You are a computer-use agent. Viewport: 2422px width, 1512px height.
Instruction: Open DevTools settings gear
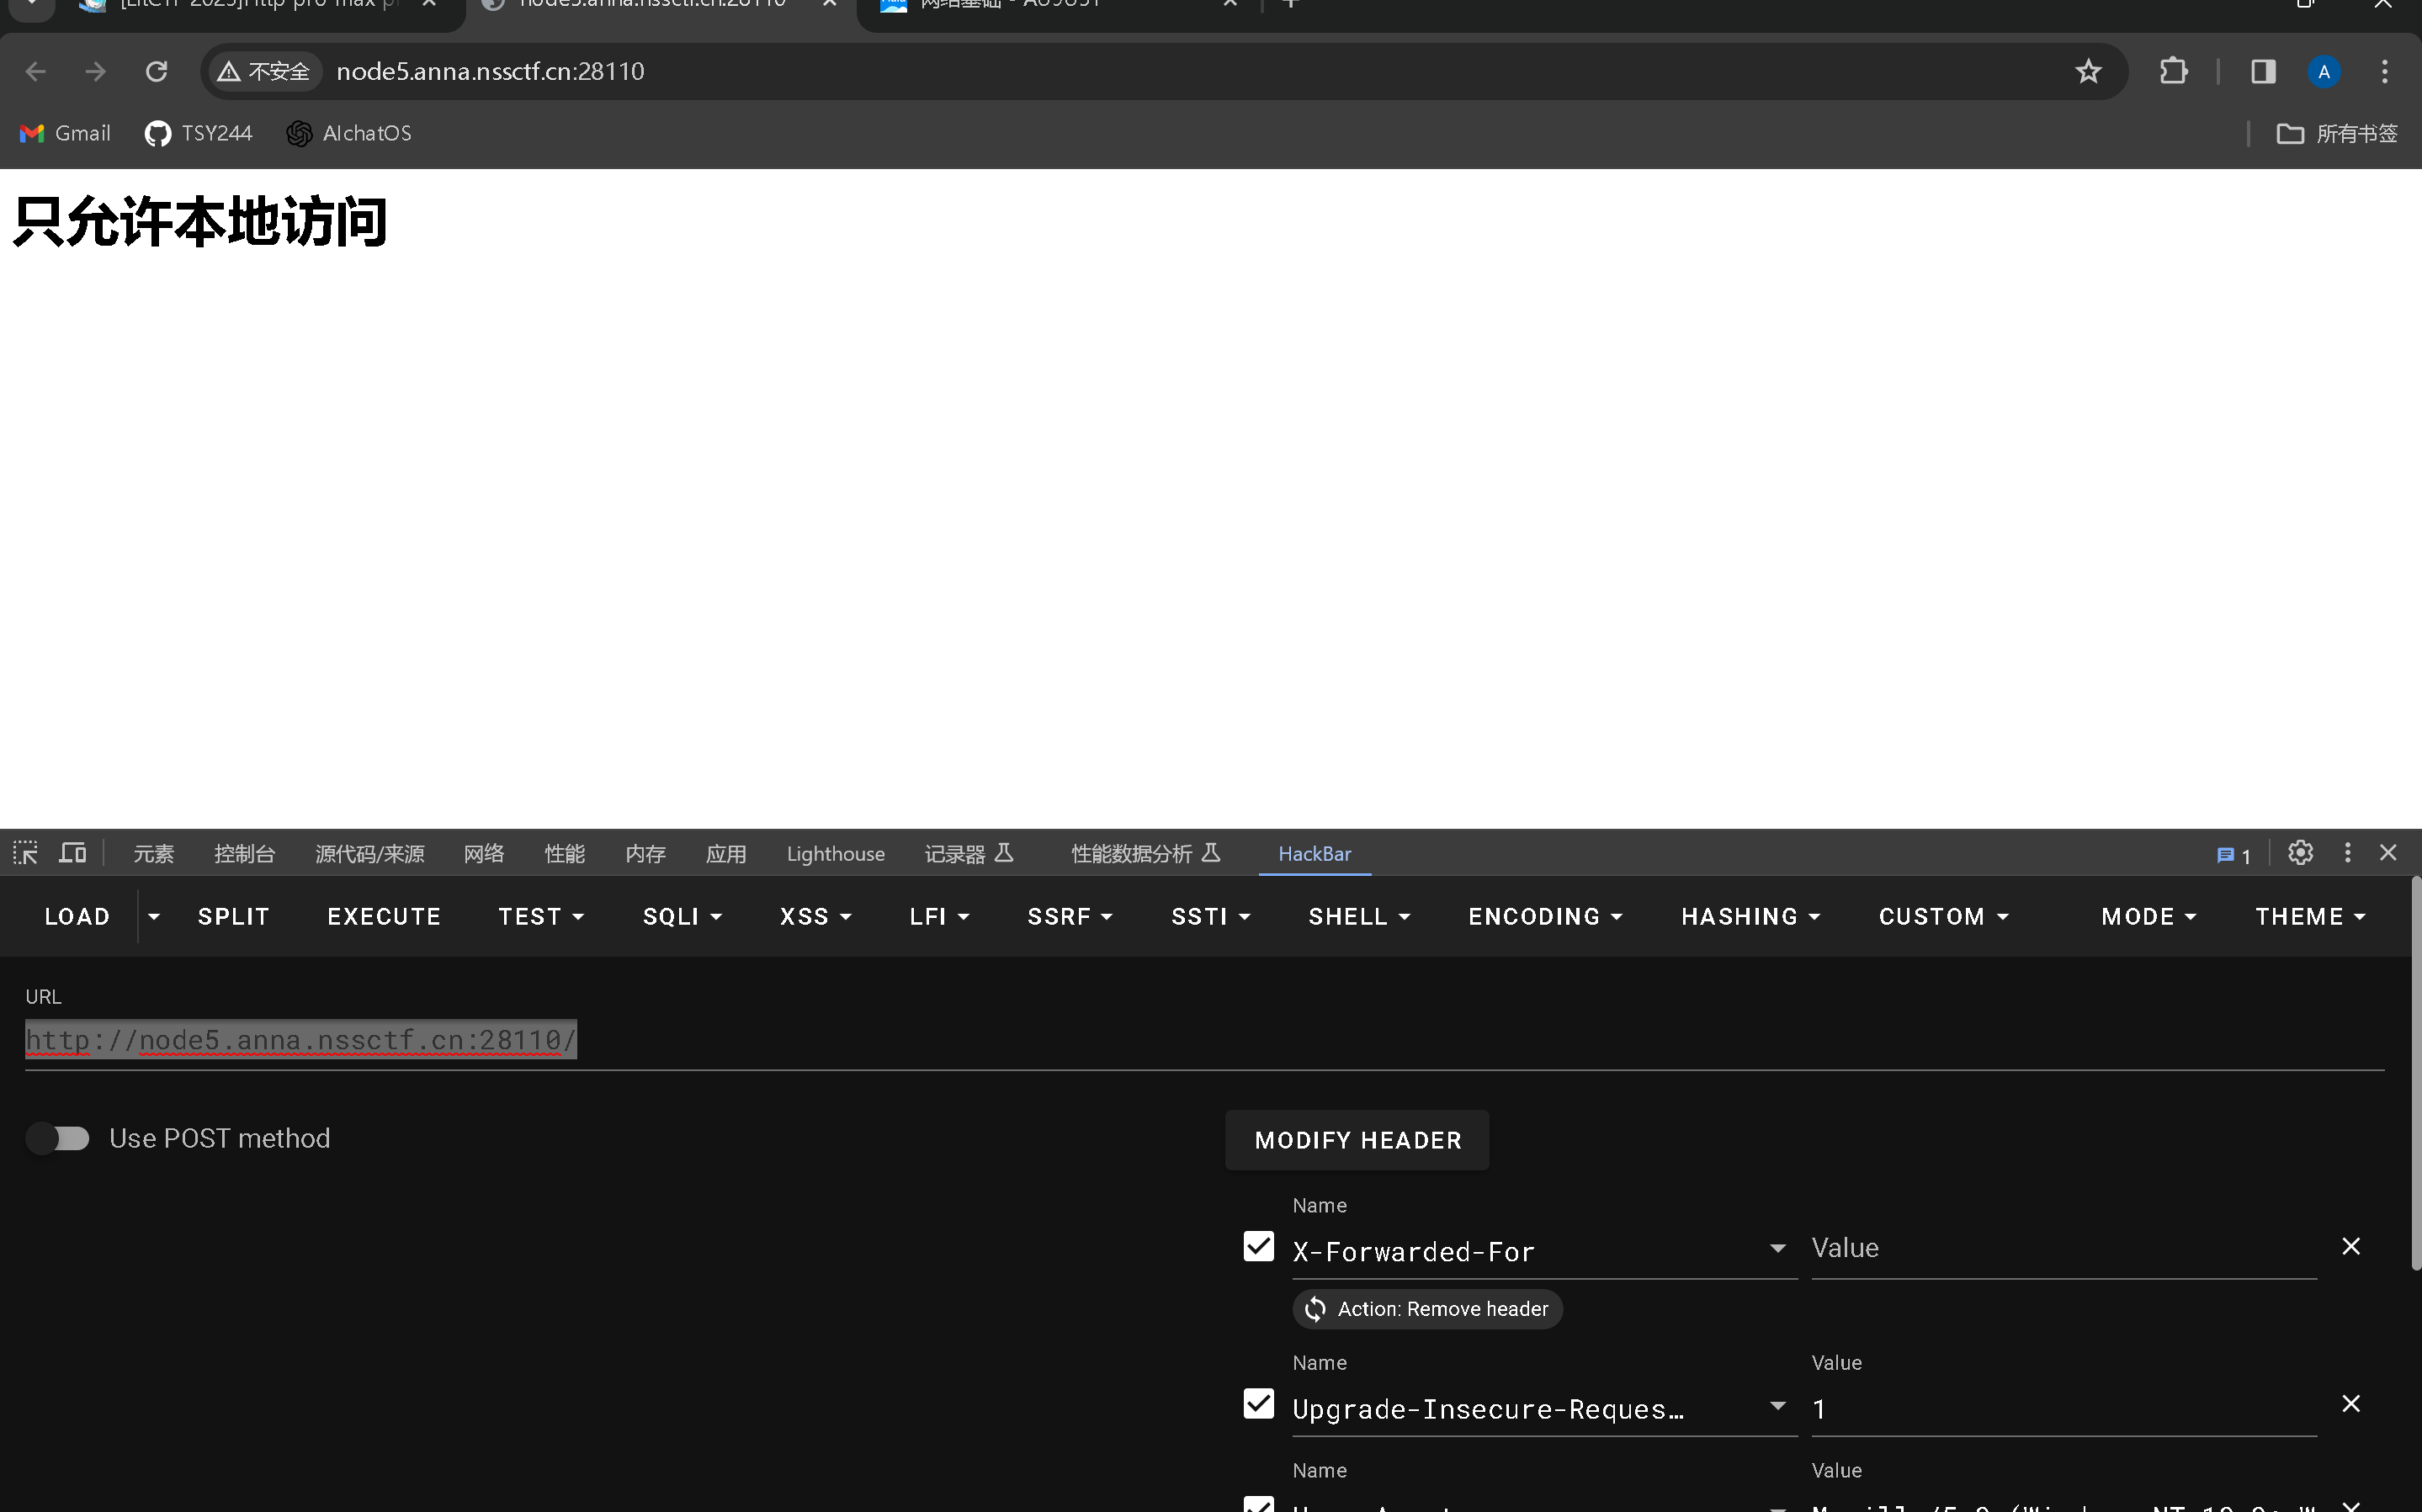tap(2300, 853)
